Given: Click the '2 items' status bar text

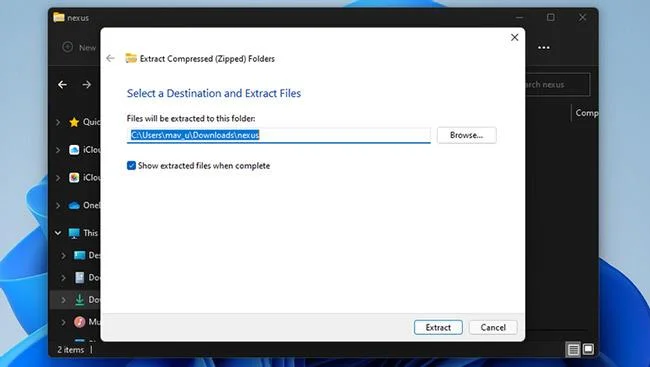Looking at the screenshot, I should (70, 350).
